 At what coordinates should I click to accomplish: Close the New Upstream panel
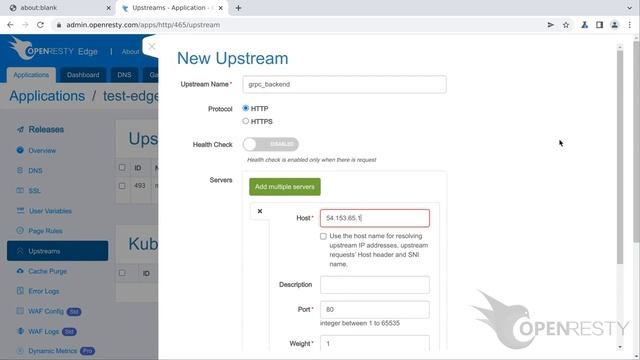pos(151,47)
